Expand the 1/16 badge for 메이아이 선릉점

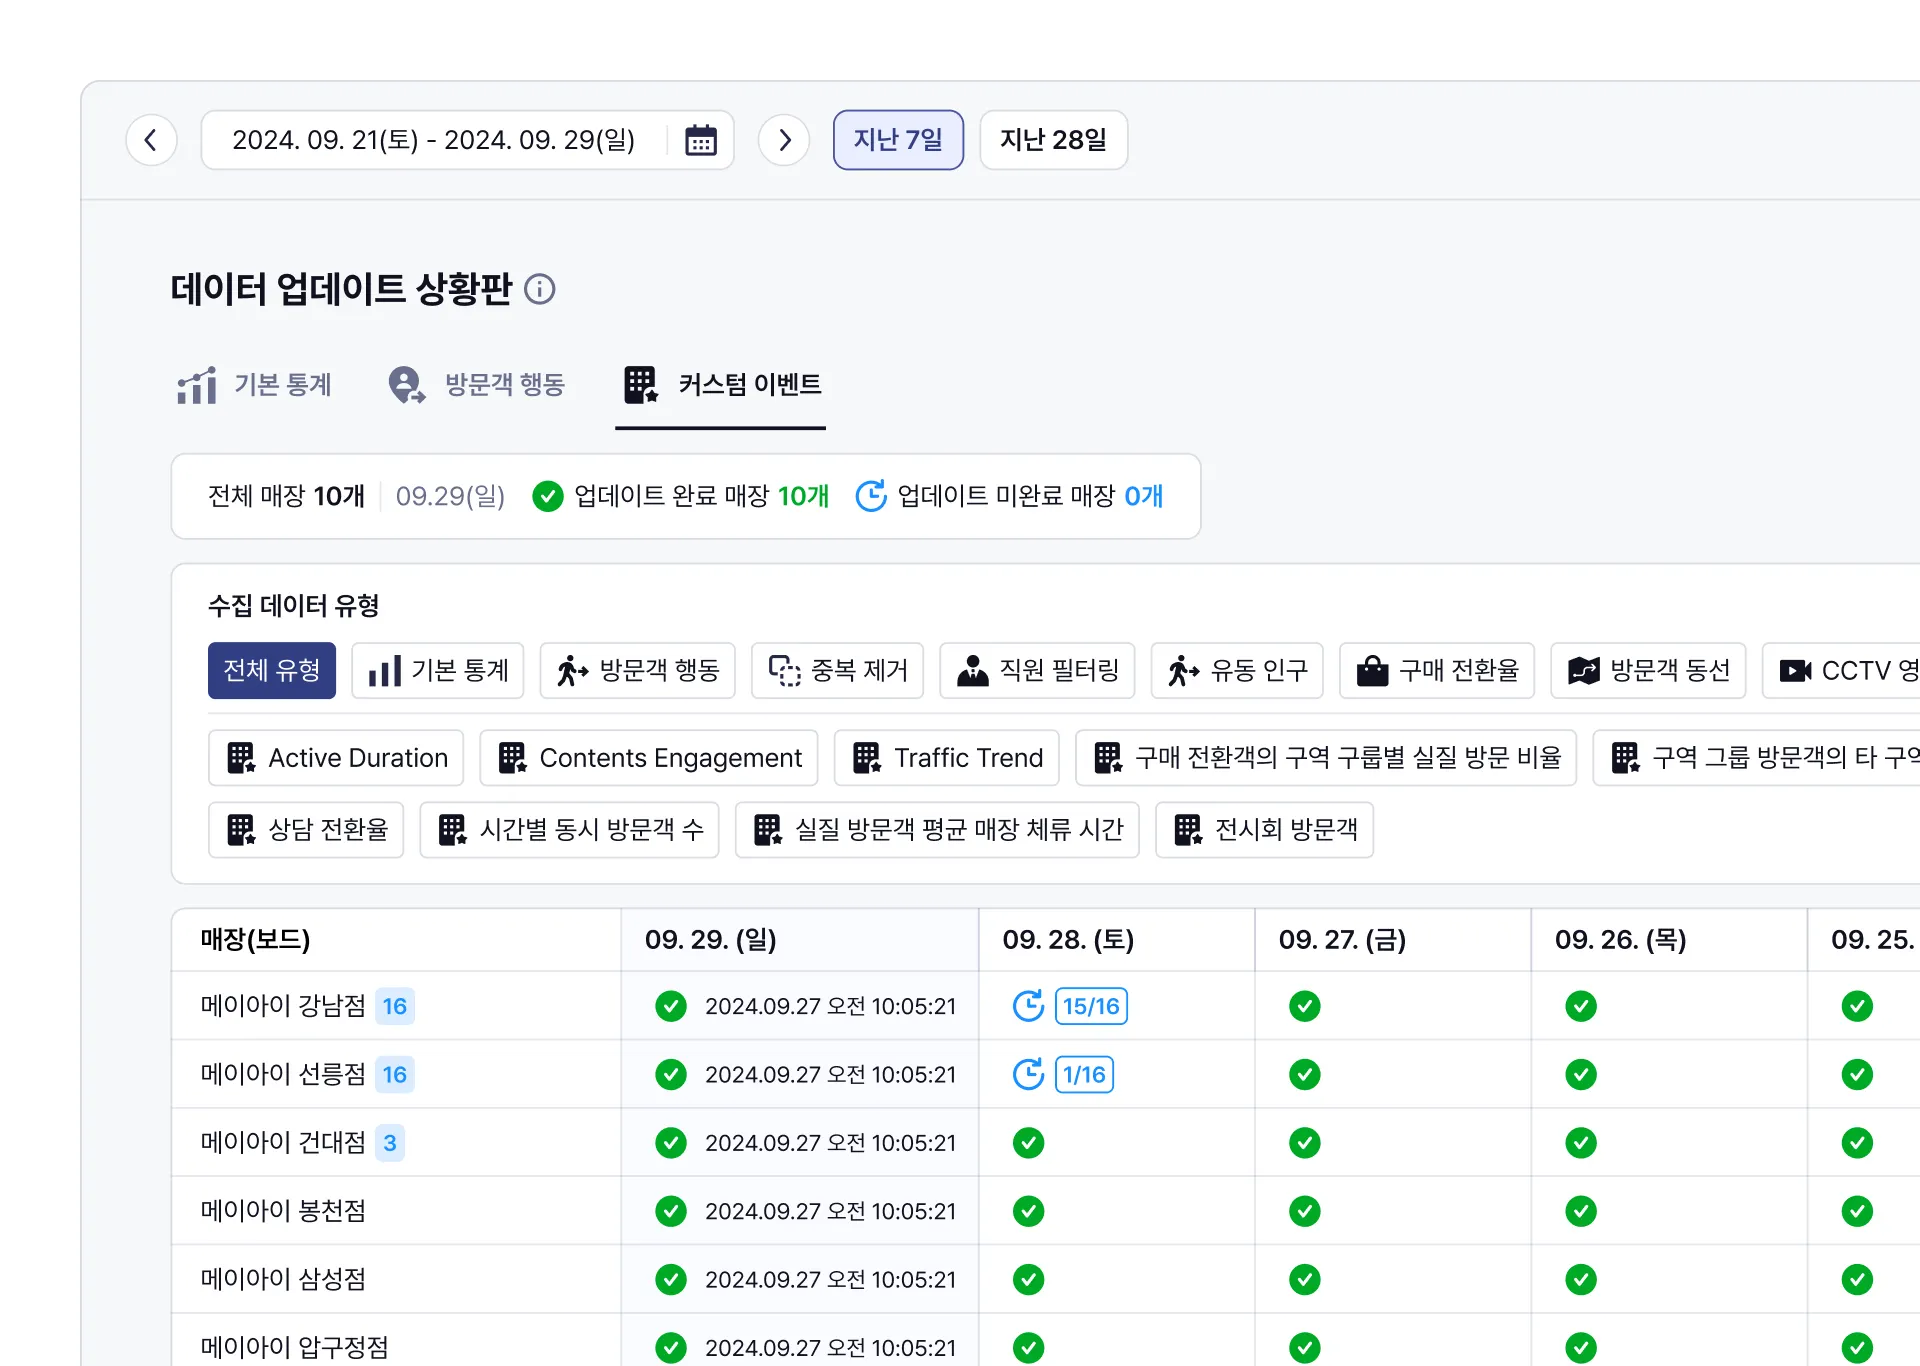point(1084,1074)
